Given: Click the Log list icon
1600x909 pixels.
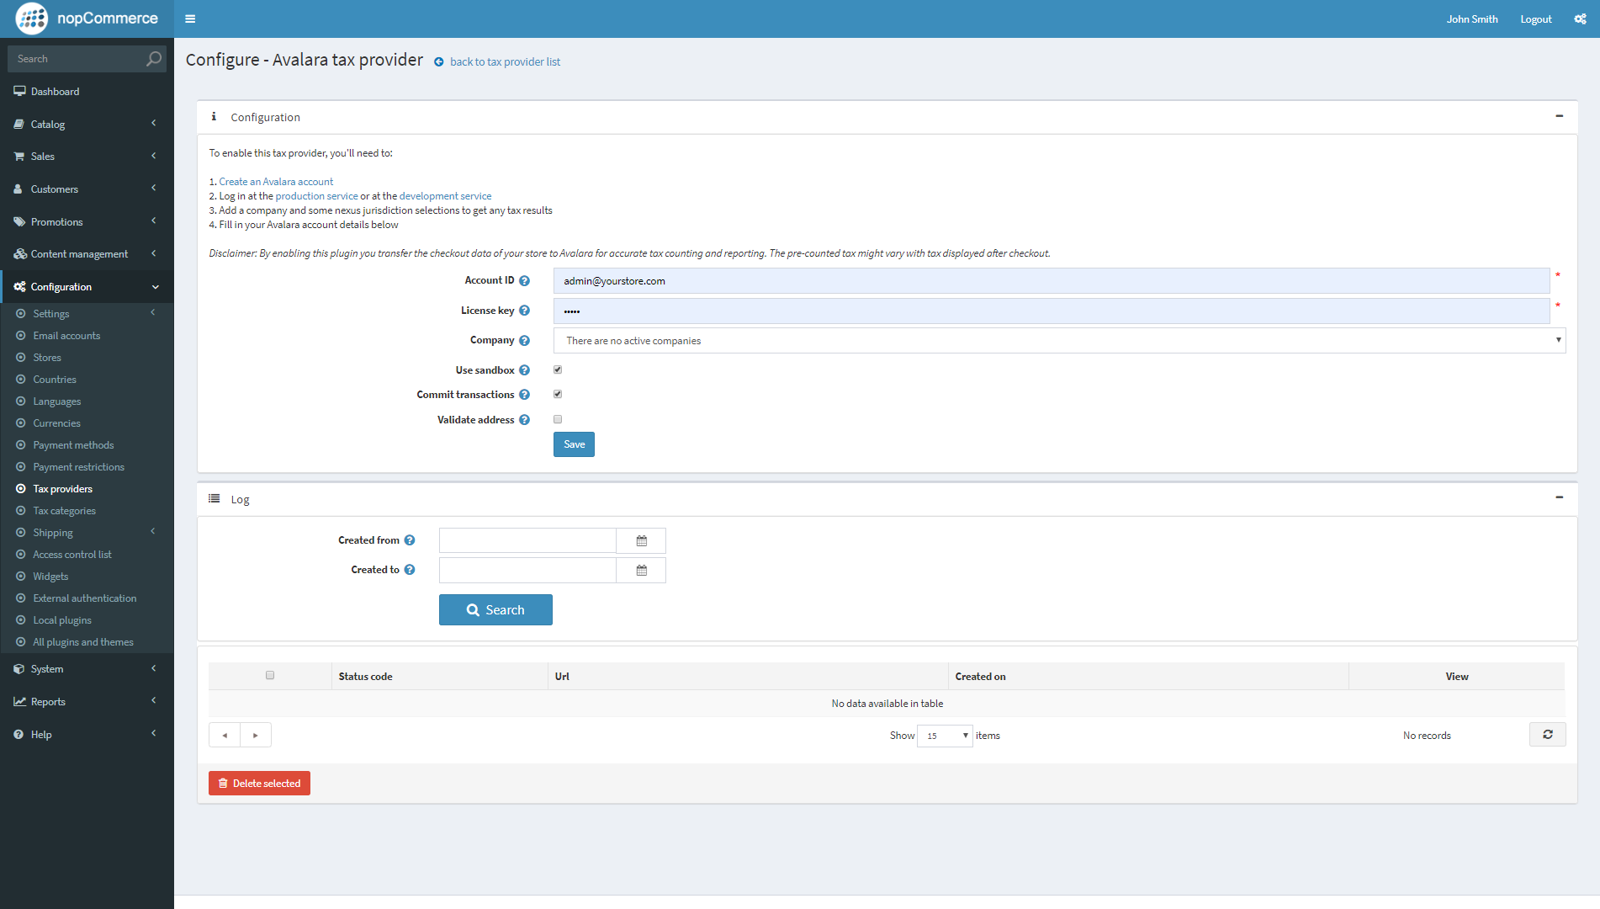Looking at the screenshot, I should [214, 498].
